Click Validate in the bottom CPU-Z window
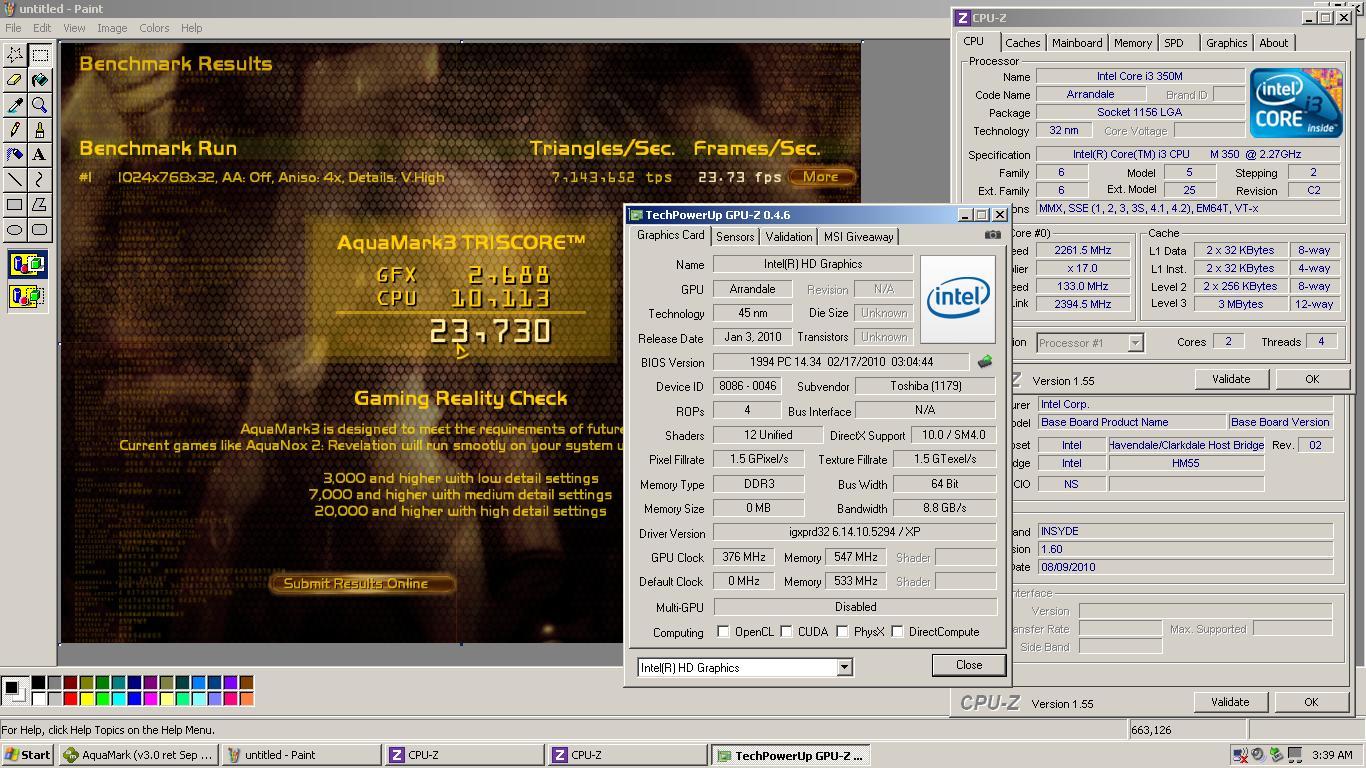This screenshot has width=1366, height=768. point(1230,702)
